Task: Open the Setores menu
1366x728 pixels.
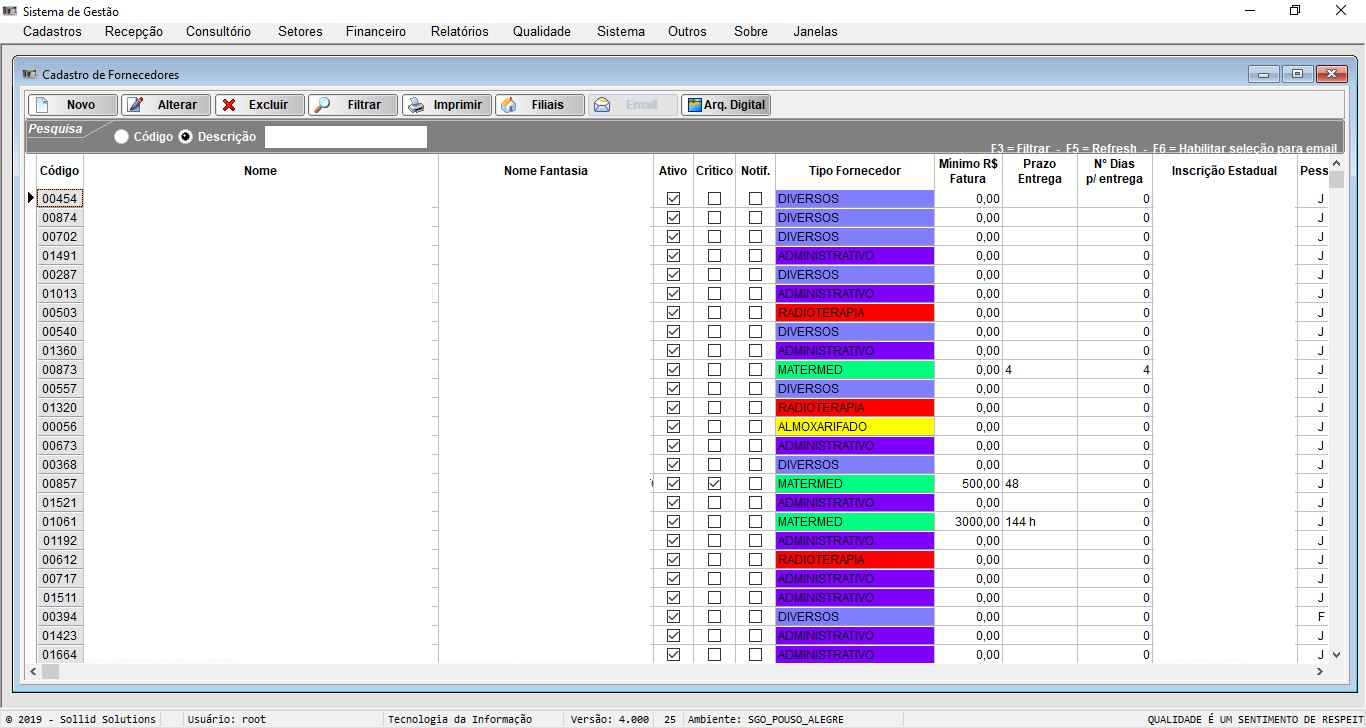Action: click(x=301, y=32)
